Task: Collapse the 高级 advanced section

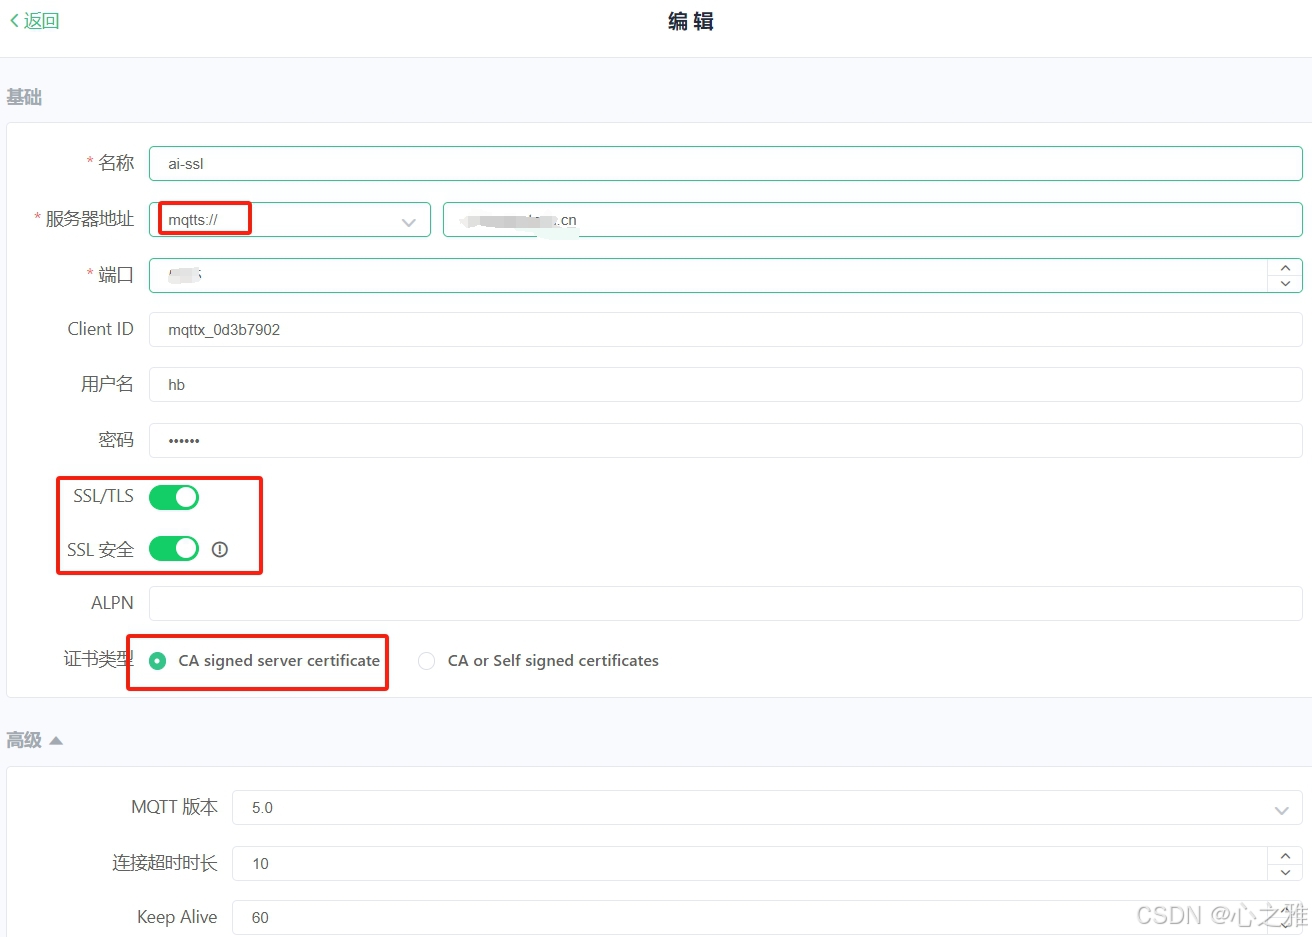Action: click(35, 740)
